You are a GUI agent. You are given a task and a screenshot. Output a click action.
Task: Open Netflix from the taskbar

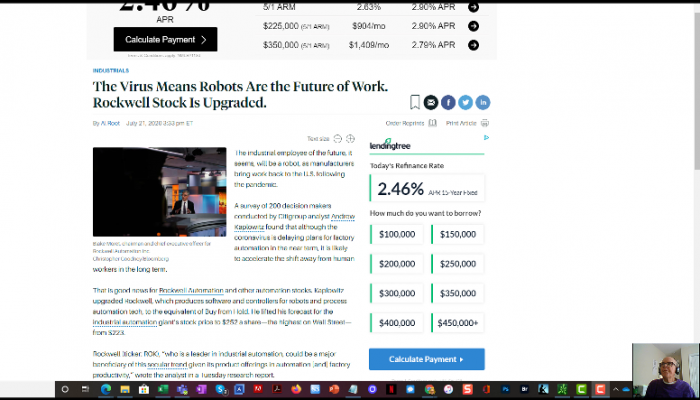(391, 389)
